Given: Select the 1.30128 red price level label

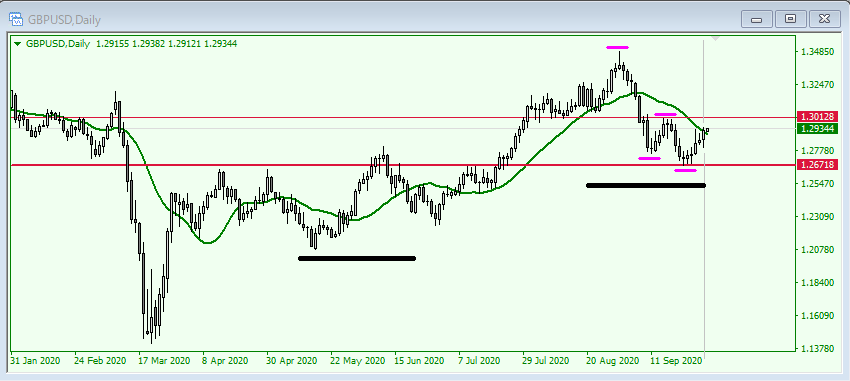Looking at the screenshot, I should (x=818, y=117).
